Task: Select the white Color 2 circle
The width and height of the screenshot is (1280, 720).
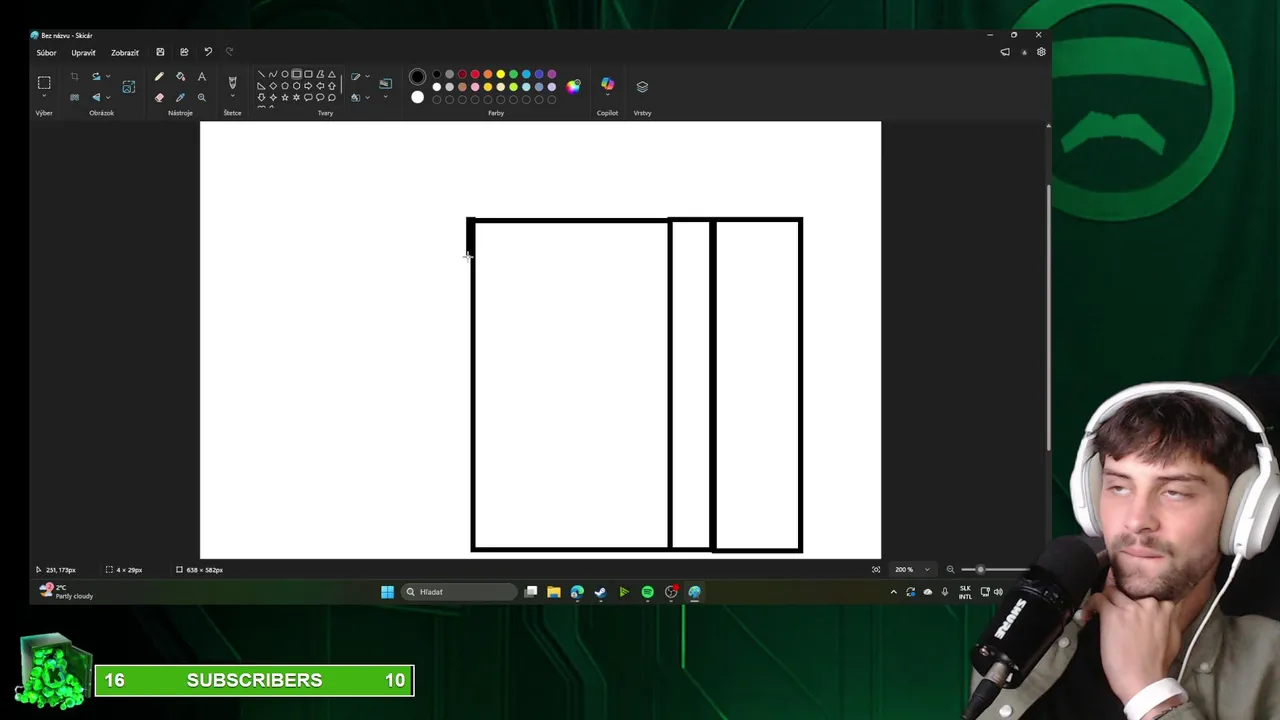Action: [x=417, y=97]
